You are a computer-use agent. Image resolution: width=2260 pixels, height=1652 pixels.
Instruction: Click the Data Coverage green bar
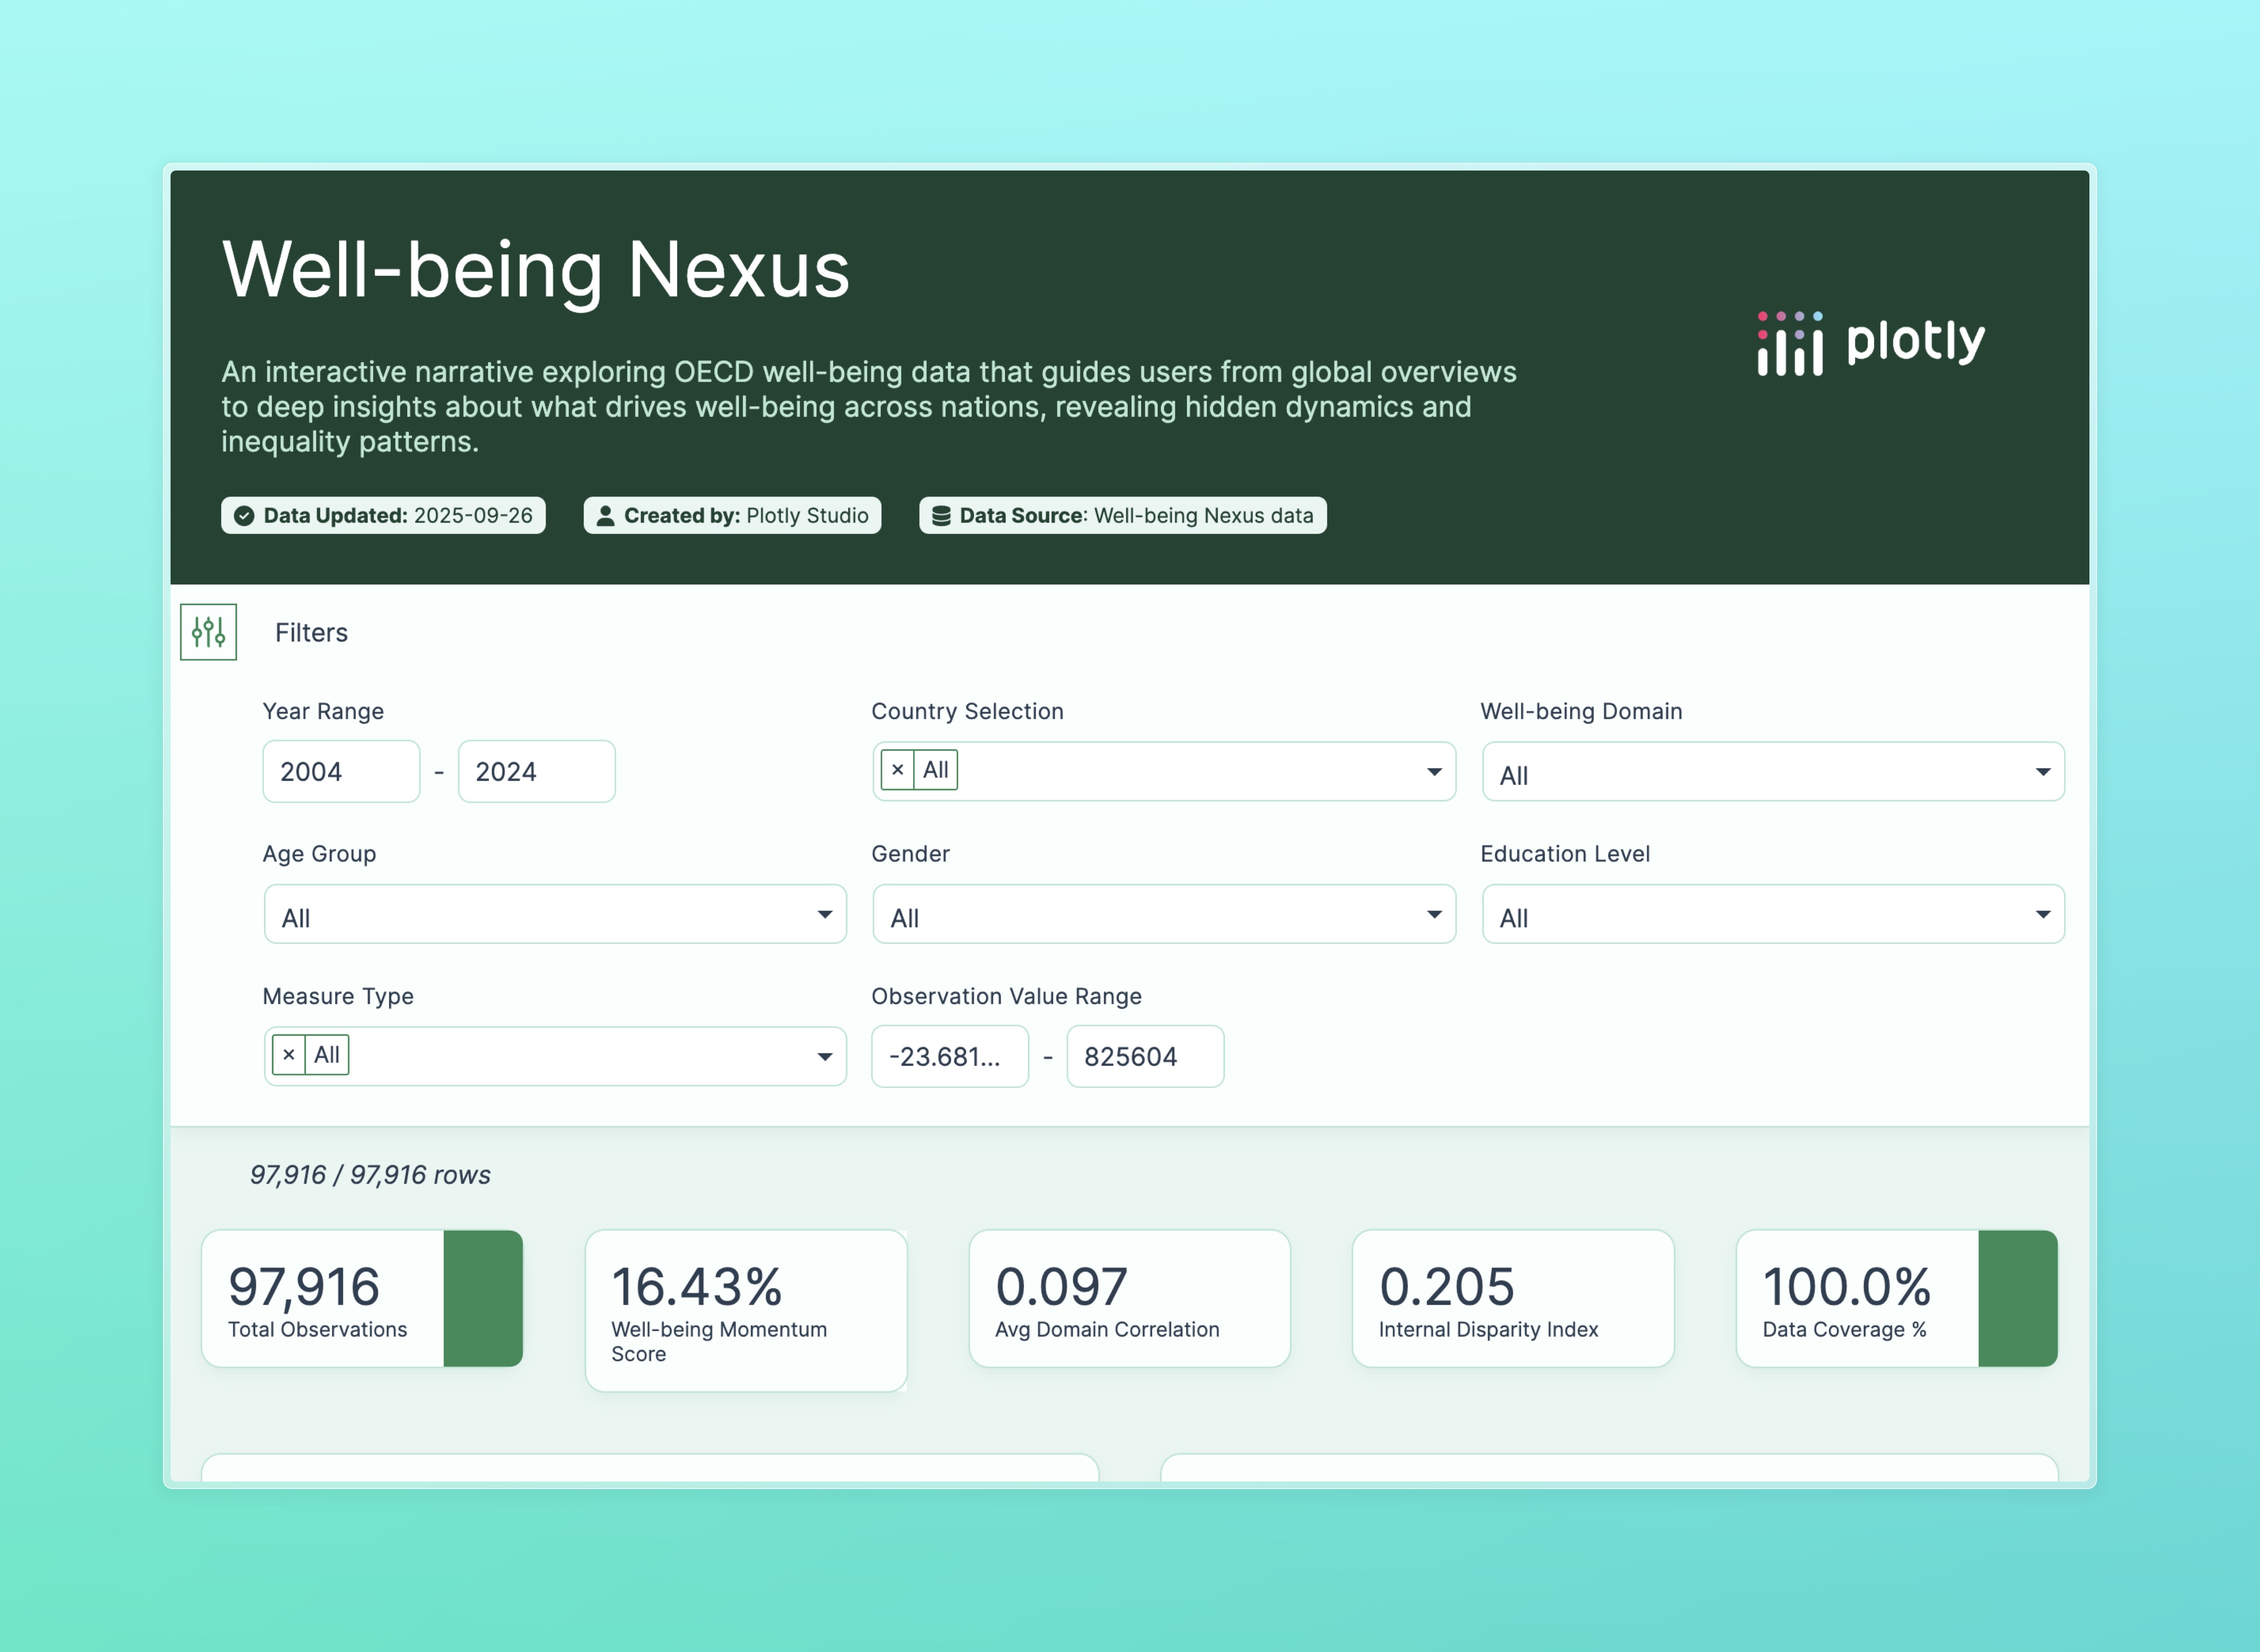click(x=2017, y=1298)
